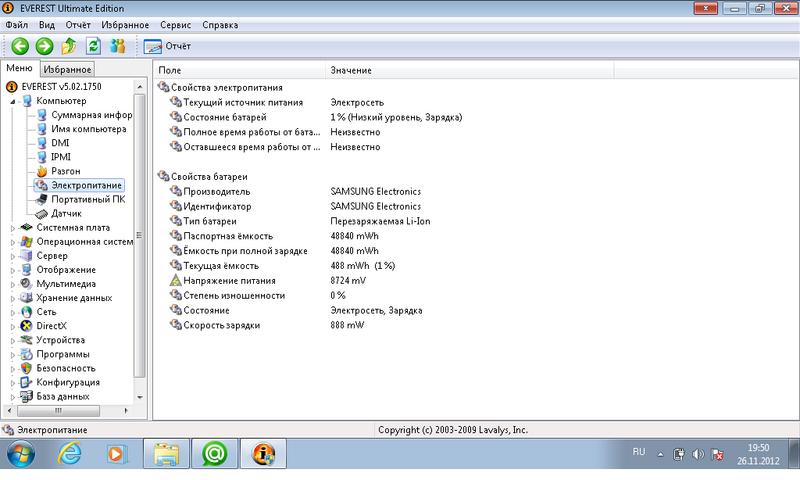The width and height of the screenshot is (800, 480).
Task: Switch to the Меню tab
Action: pyautogui.click(x=19, y=68)
